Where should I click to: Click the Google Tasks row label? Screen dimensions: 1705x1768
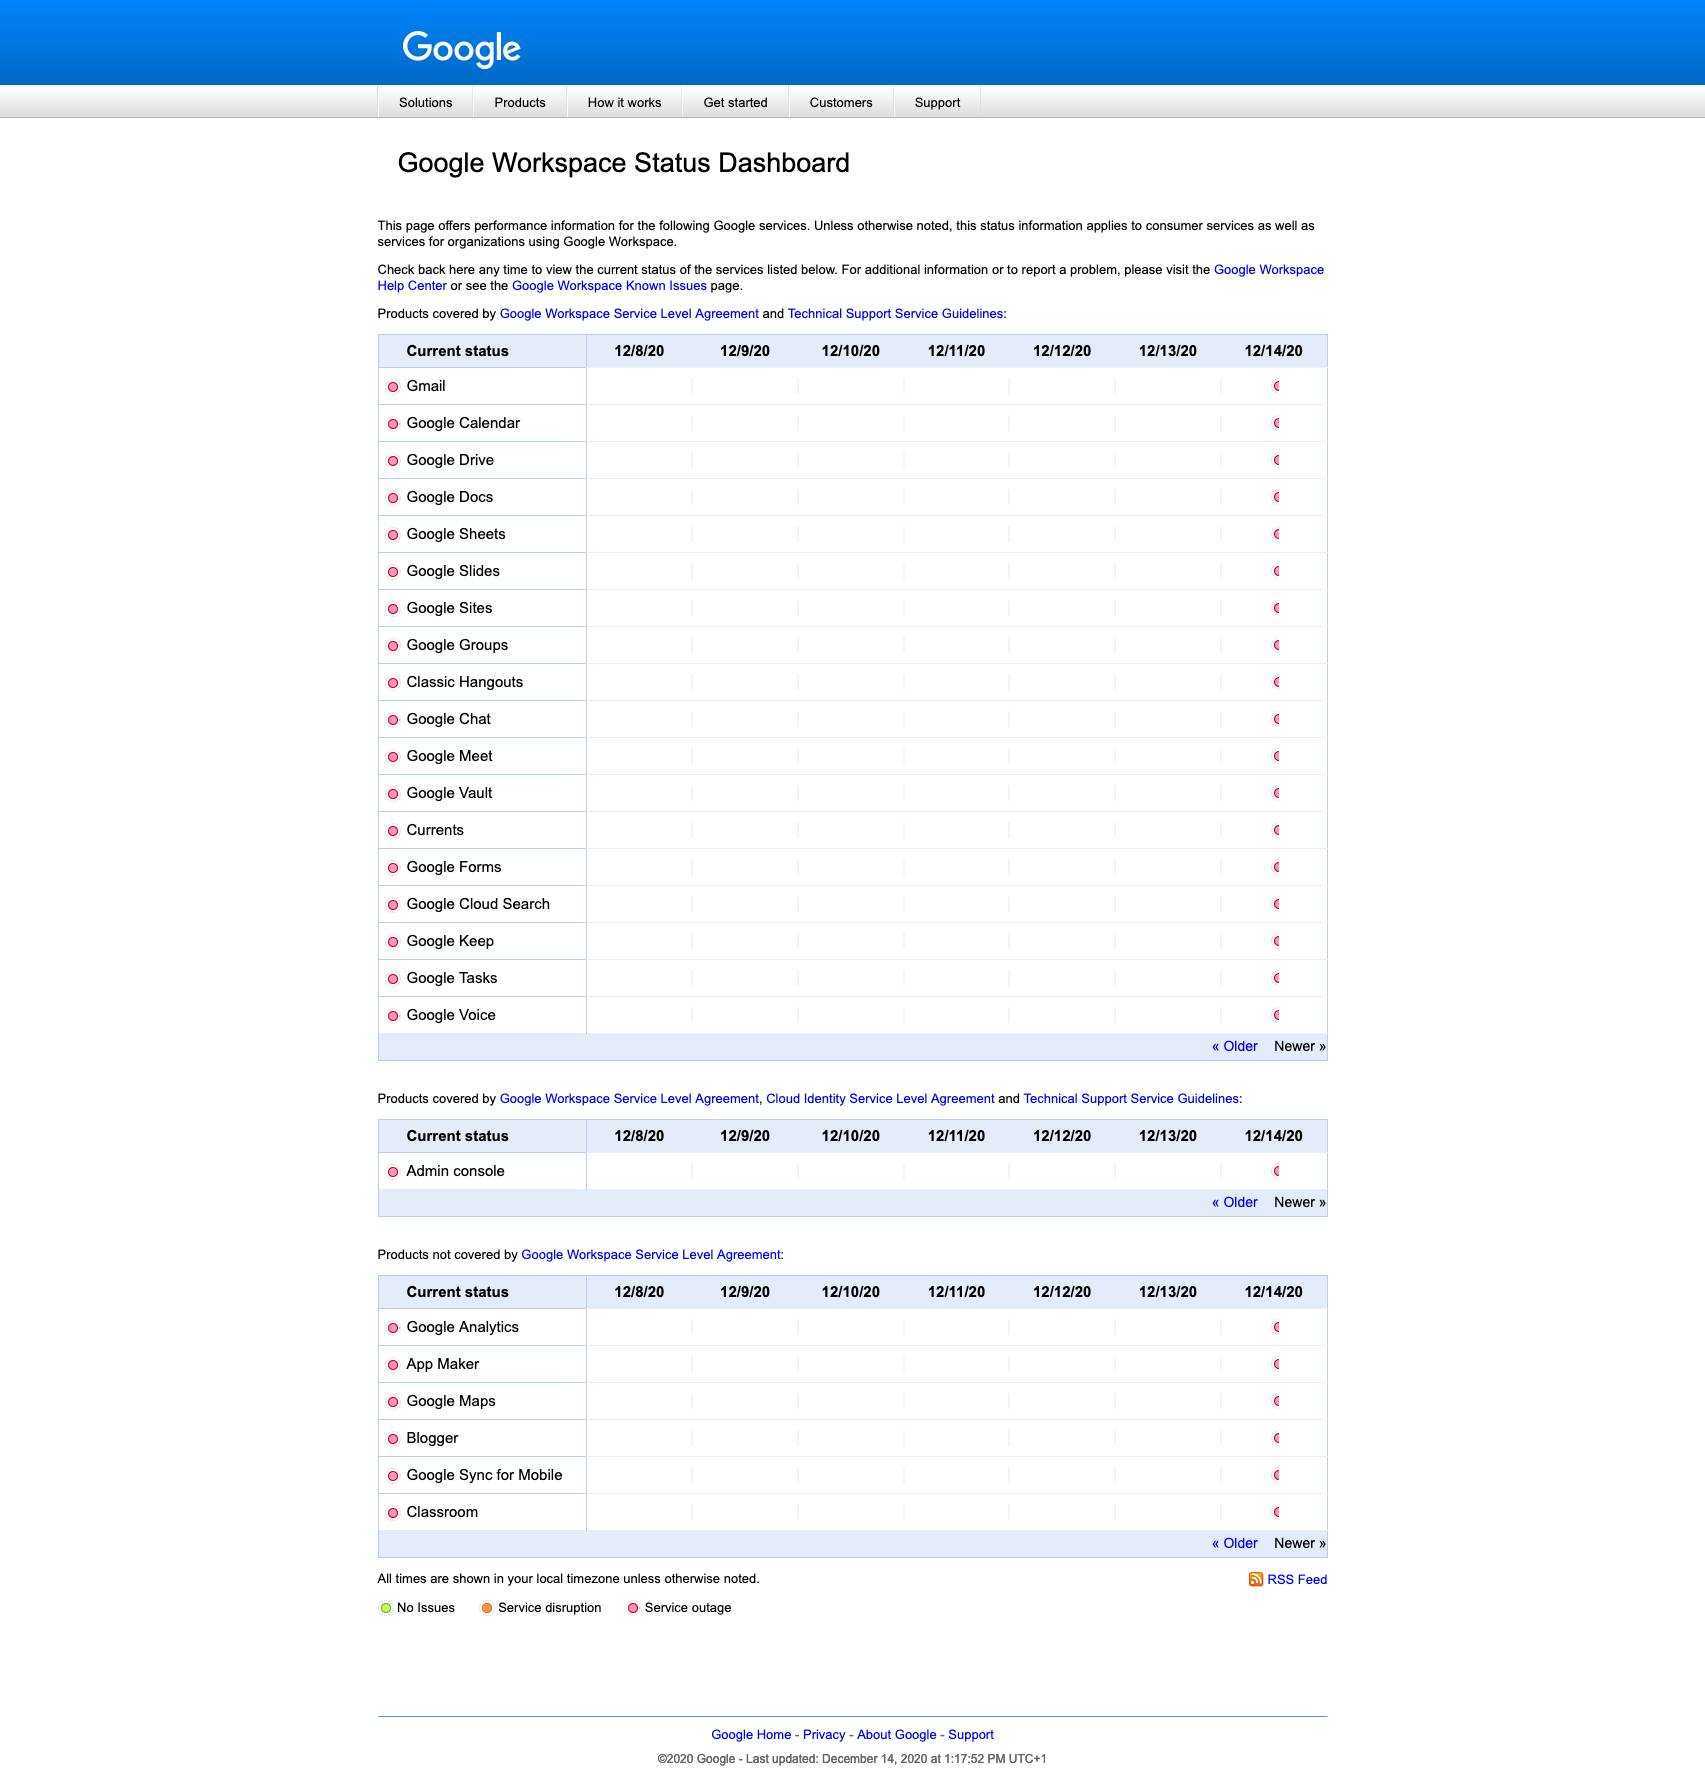point(451,978)
